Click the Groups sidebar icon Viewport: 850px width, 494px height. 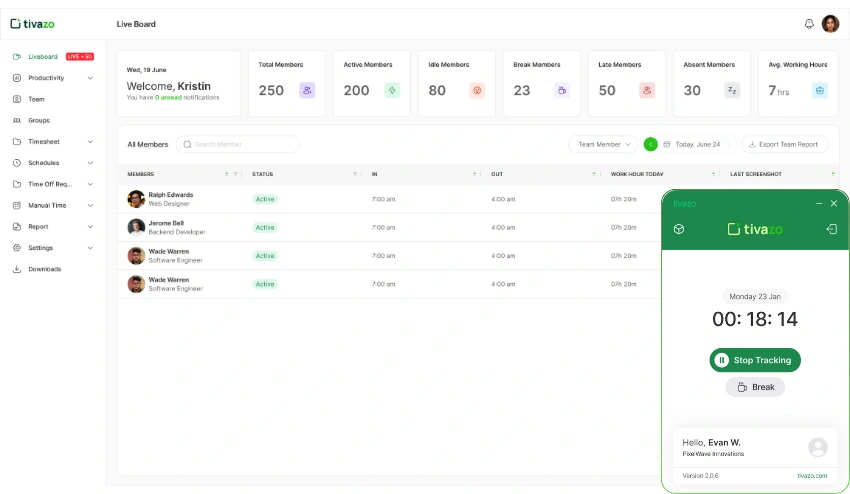click(17, 120)
